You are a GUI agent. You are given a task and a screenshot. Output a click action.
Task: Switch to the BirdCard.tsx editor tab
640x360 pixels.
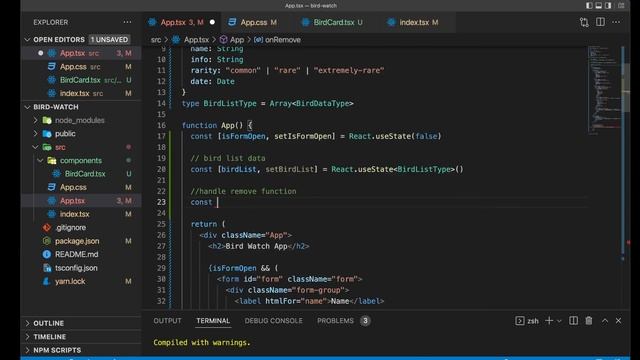(x=333, y=22)
